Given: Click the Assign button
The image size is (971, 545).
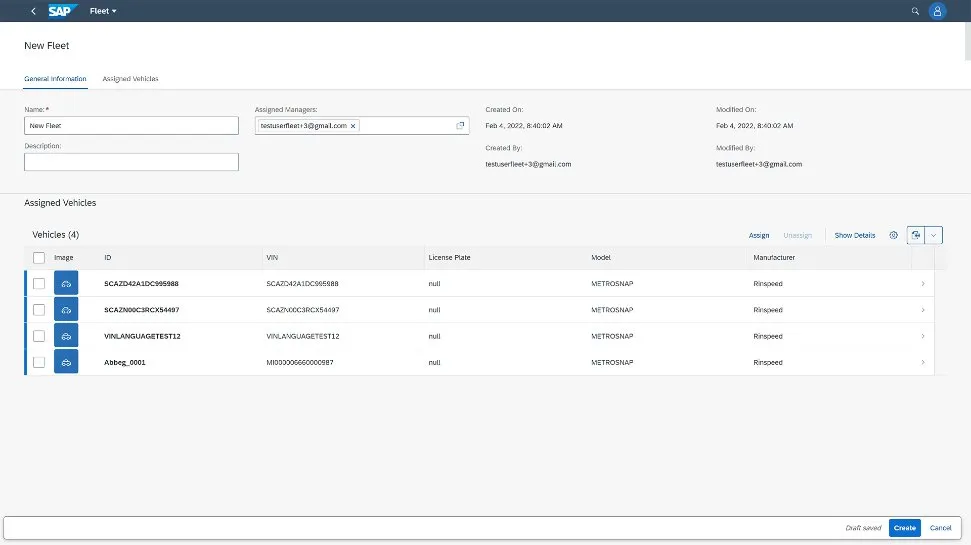Looking at the screenshot, I should [x=759, y=235].
